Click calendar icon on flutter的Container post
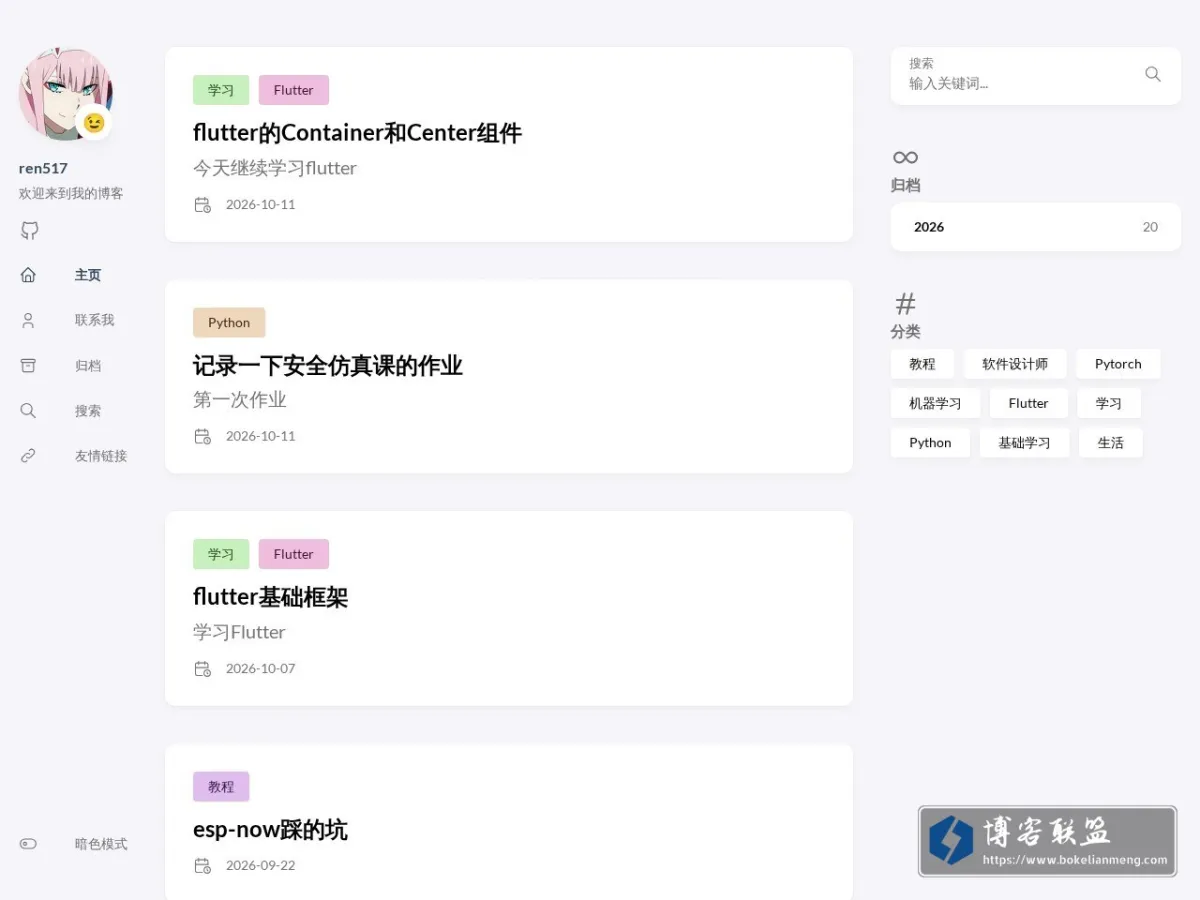This screenshot has width=1200, height=900. (202, 204)
